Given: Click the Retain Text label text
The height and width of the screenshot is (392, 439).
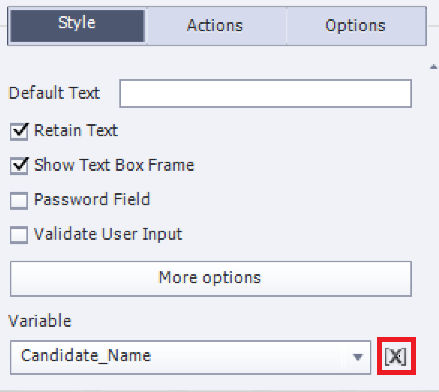Looking at the screenshot, I should 76,130.
